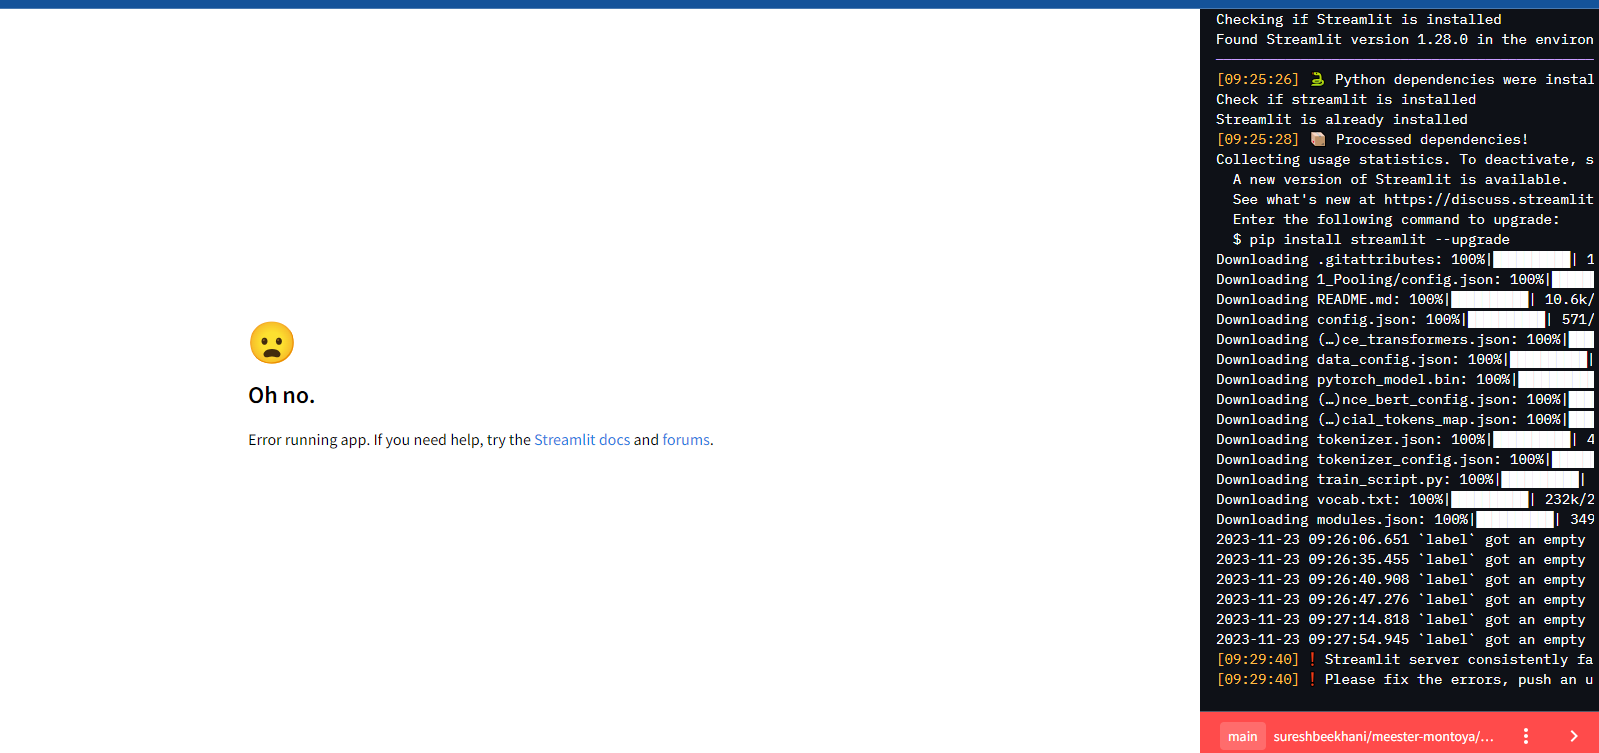
Task: Click the 'Downloading data_config.json' log line
Action: (1405, 359)
